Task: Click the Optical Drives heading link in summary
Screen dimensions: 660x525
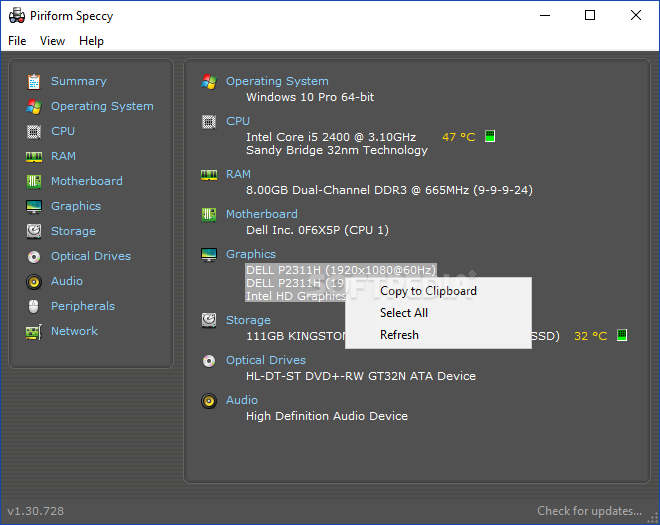Action: (266, 360)
